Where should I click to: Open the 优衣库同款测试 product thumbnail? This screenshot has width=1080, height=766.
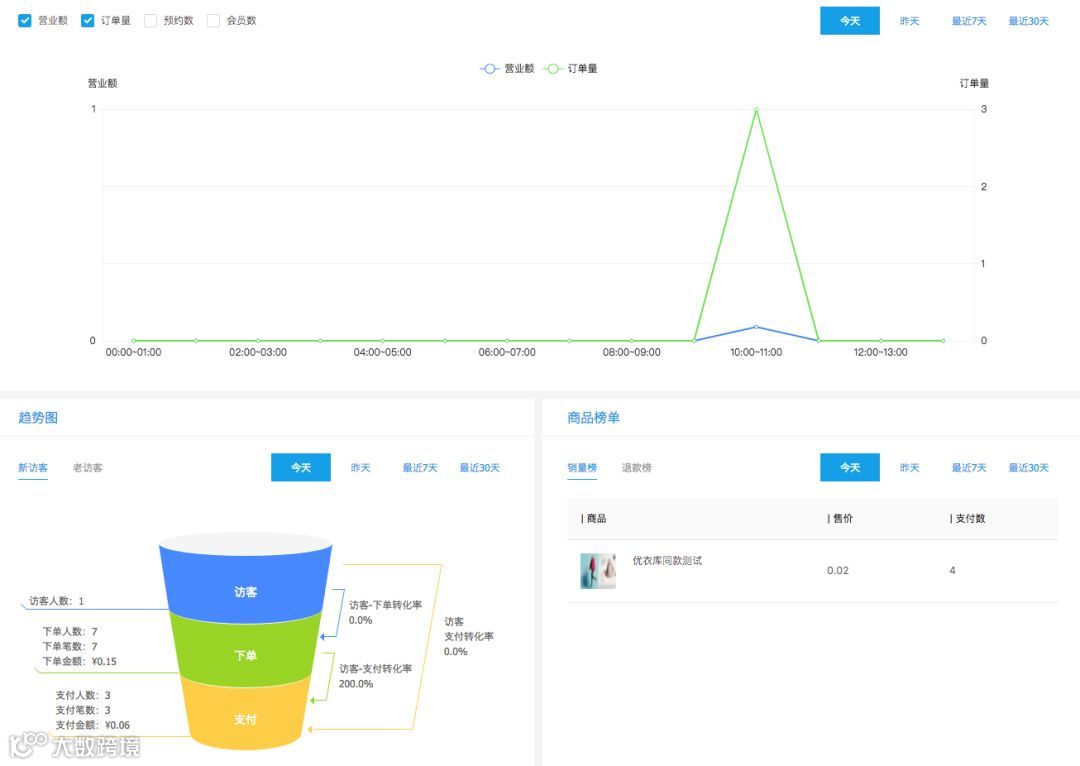pyautogui.click(x=598, y=571)
